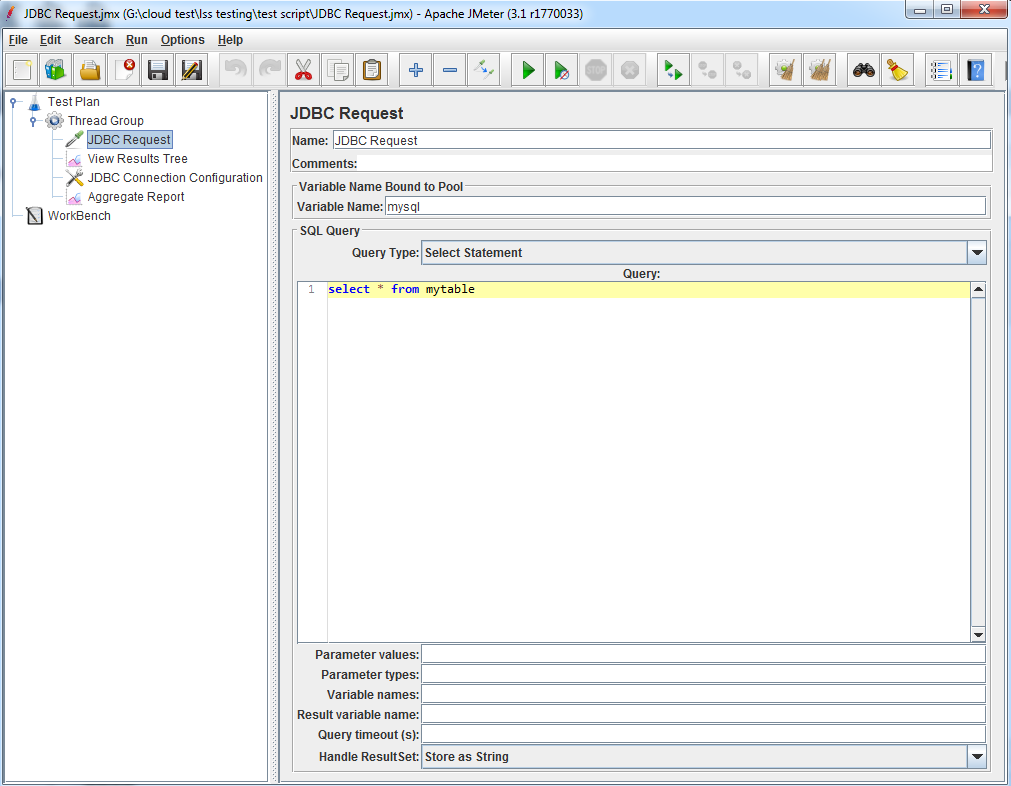
Task: Click the Undo arrow icon
Action: pyautogui.click(x=235, y=70)
